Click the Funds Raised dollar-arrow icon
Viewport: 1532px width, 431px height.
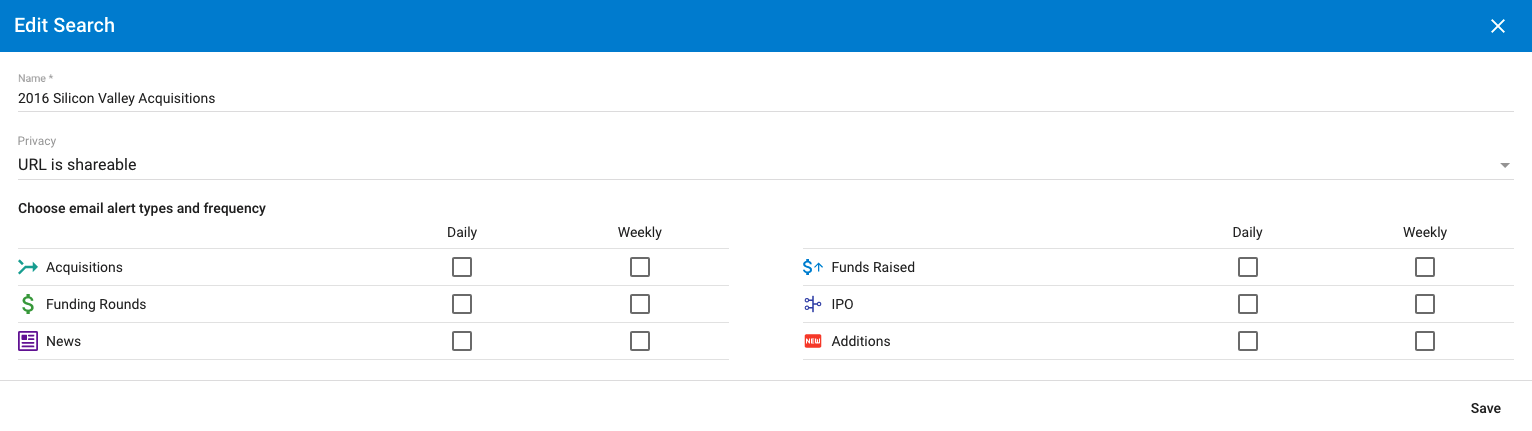pyautogui.click(x=813, y=267)
